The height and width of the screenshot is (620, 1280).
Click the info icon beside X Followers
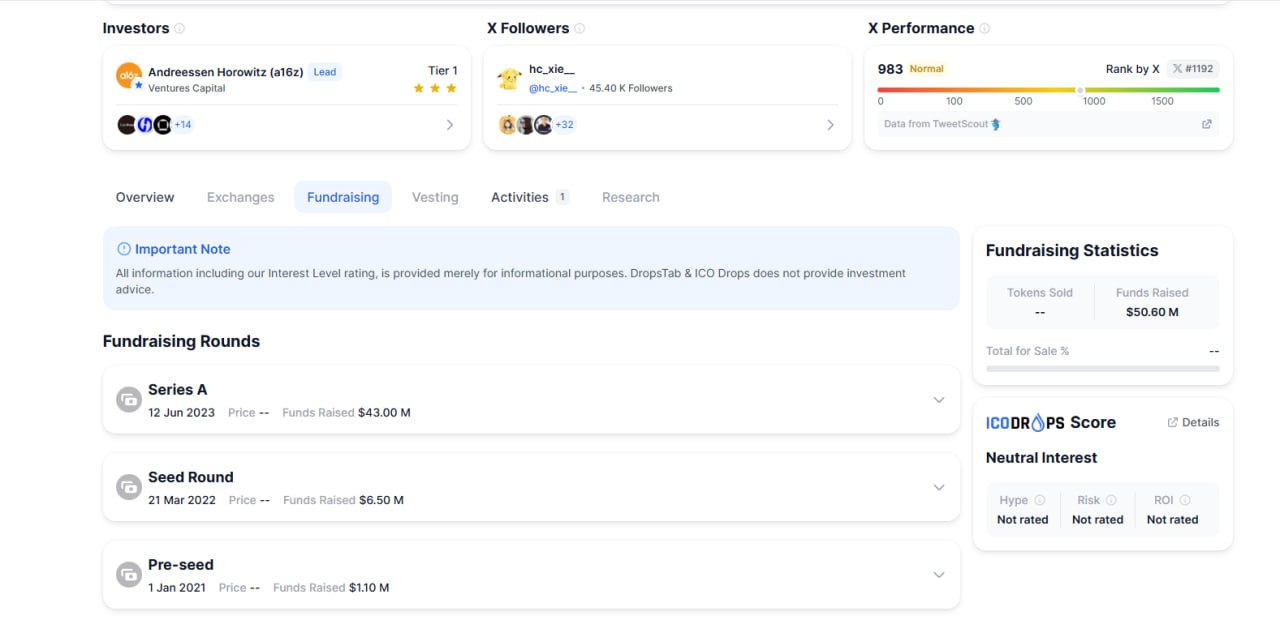[x=580, y=29]
